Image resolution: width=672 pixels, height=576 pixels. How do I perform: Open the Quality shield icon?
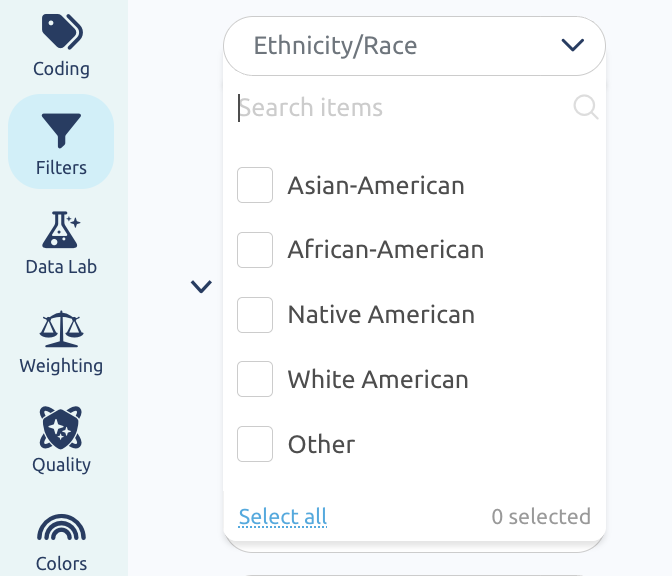(x=61, y=428)
